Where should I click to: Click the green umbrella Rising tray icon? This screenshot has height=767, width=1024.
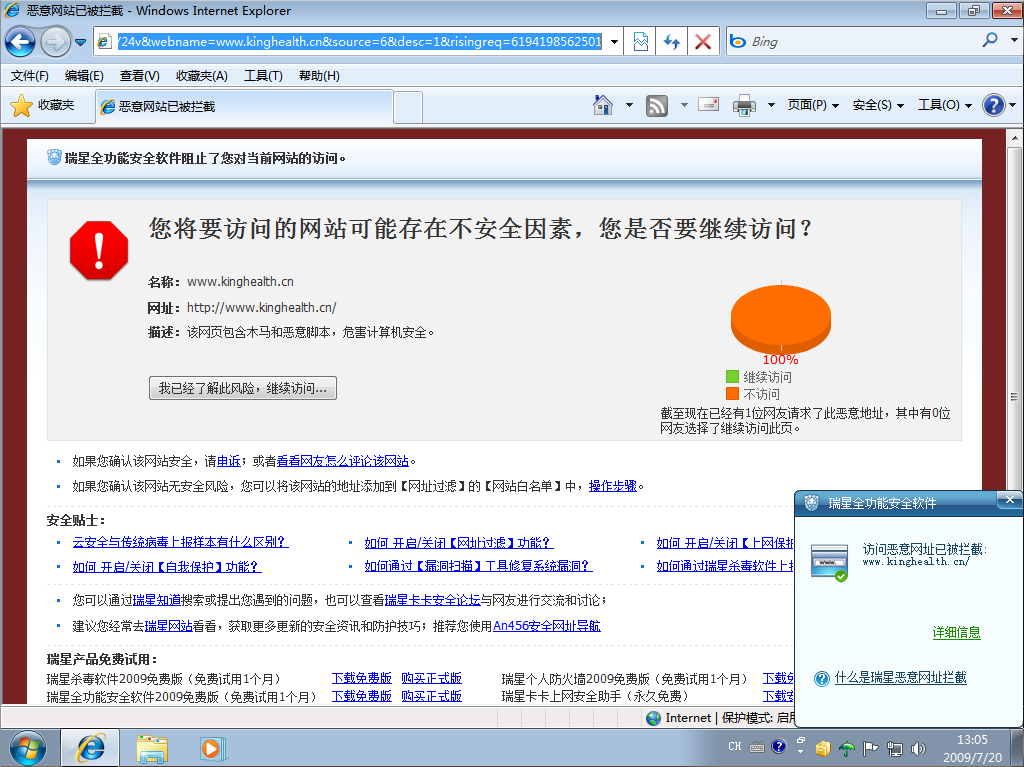point(846,748)
